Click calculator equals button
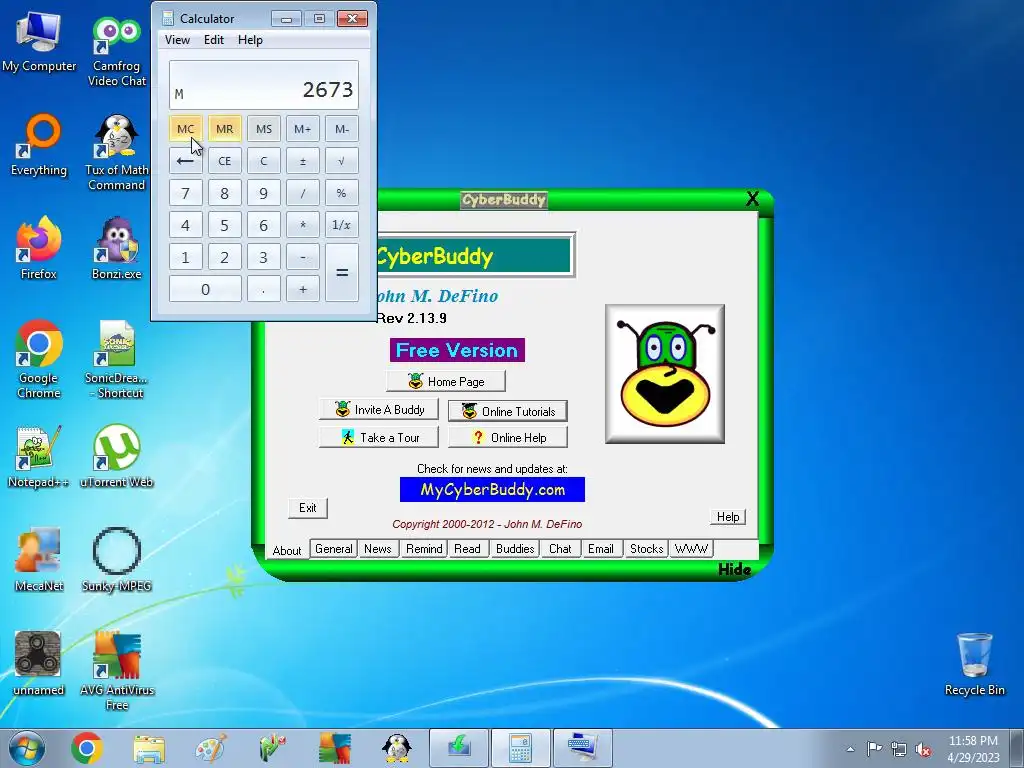The height and width of the screenshot is (768, 1024). click(x=342, y=272)
